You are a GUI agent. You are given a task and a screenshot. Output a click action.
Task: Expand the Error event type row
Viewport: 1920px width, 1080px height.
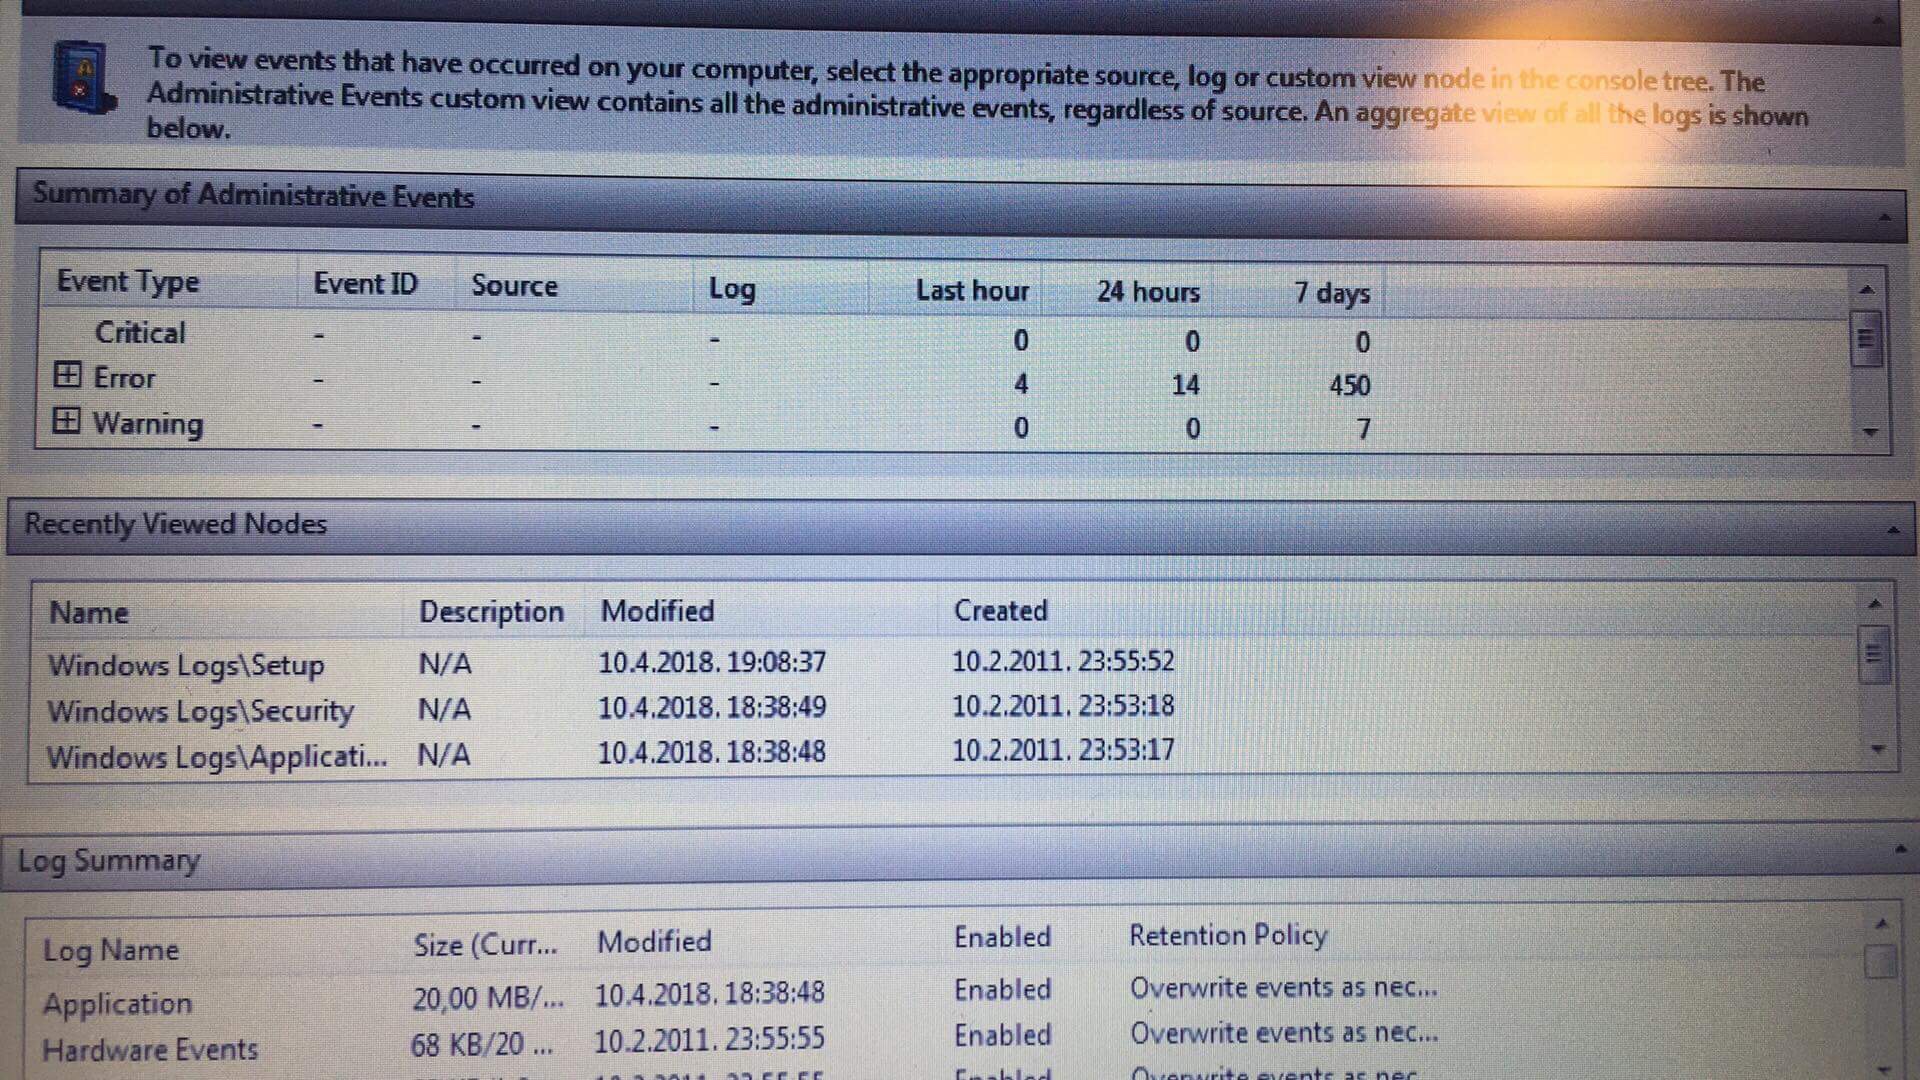(67, 376)
